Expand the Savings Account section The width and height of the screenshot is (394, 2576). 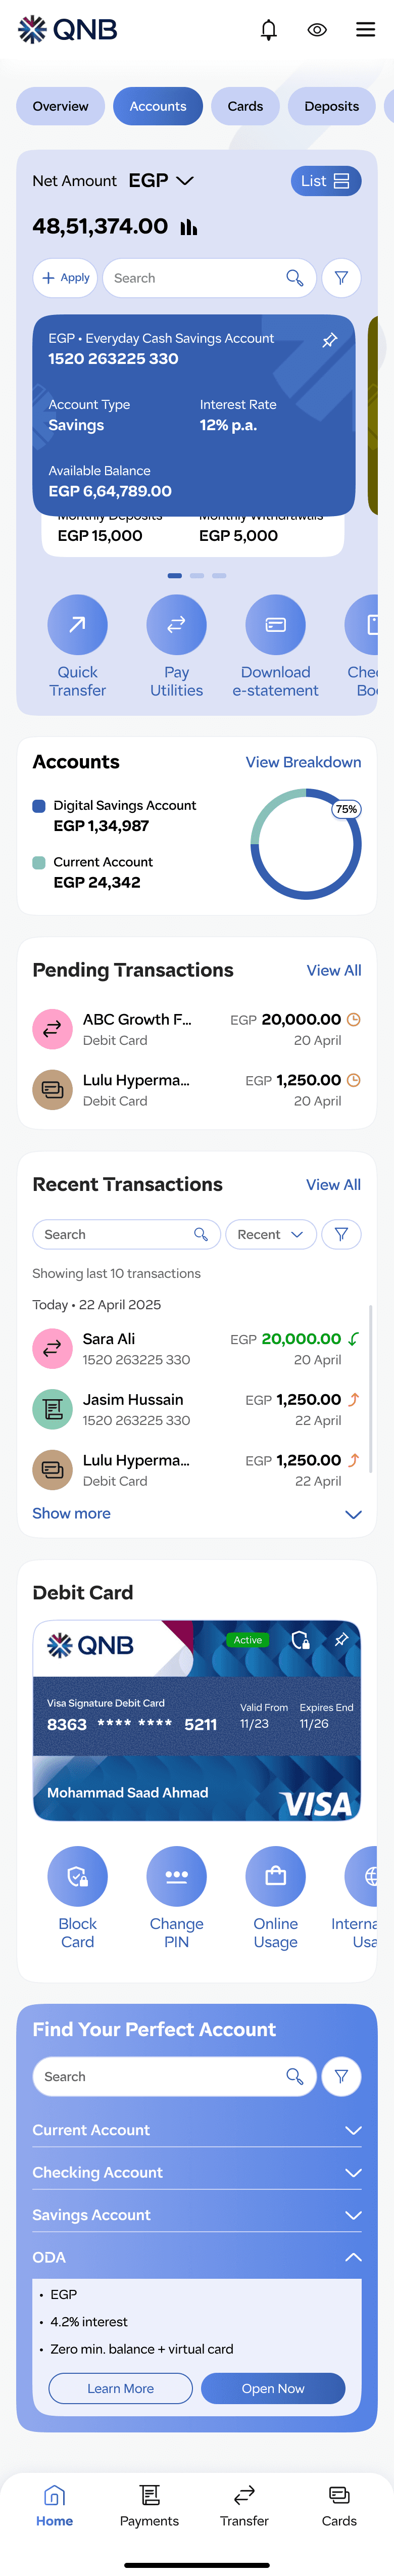coord(197,2215)
